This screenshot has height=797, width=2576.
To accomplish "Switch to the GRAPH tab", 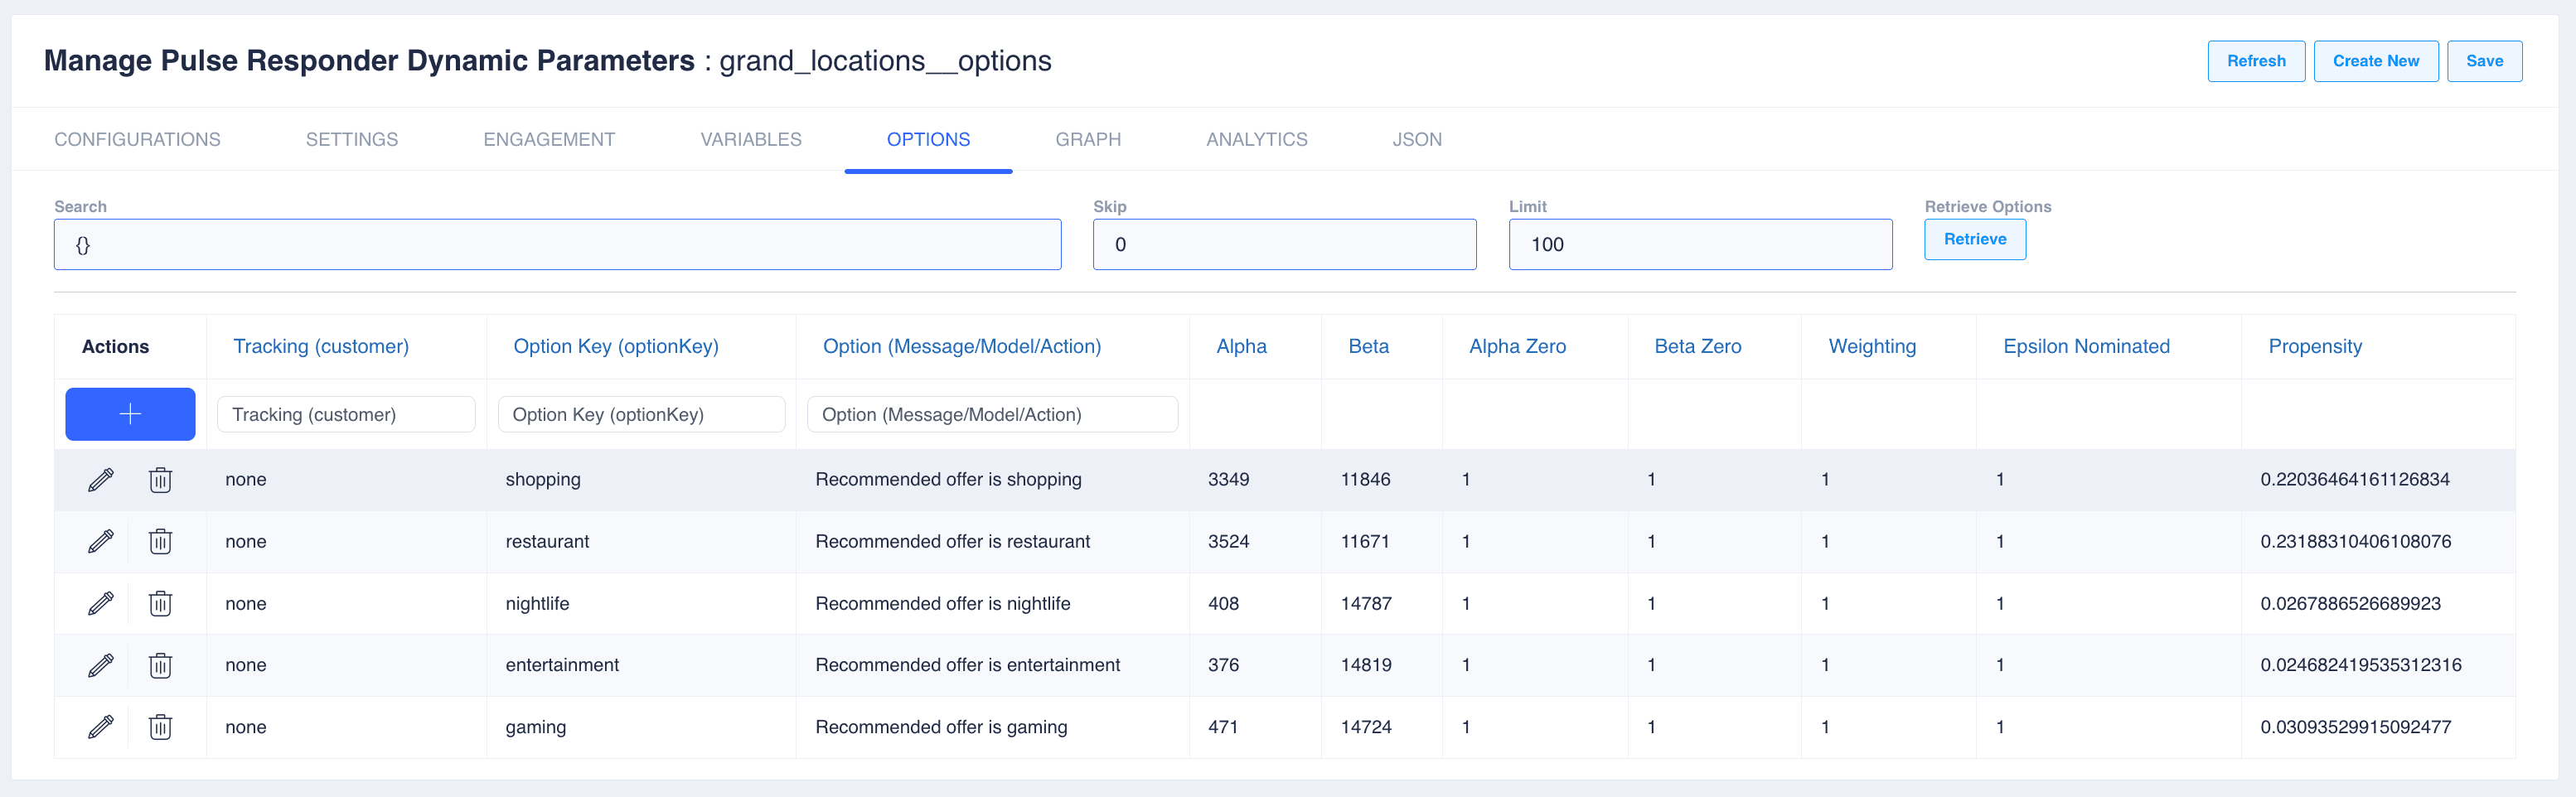I will click(x=1087, y=140).
